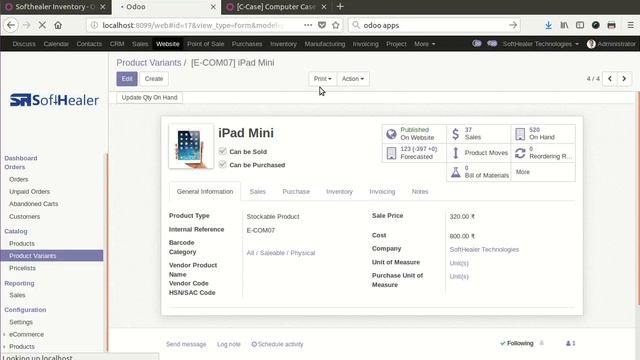Click the followers count icon
This screenshot has width=640, height=360.
[571, 343]
